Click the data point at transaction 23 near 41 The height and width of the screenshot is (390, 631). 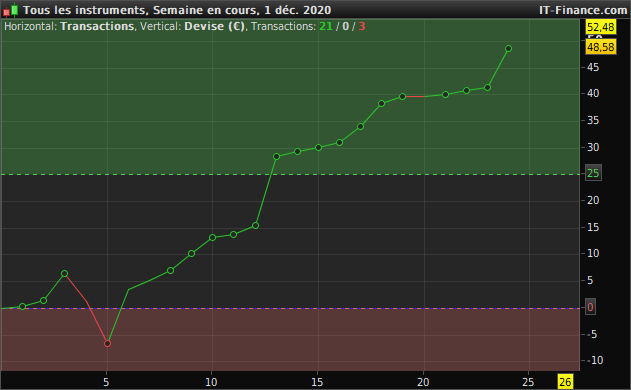click(487, 87)
